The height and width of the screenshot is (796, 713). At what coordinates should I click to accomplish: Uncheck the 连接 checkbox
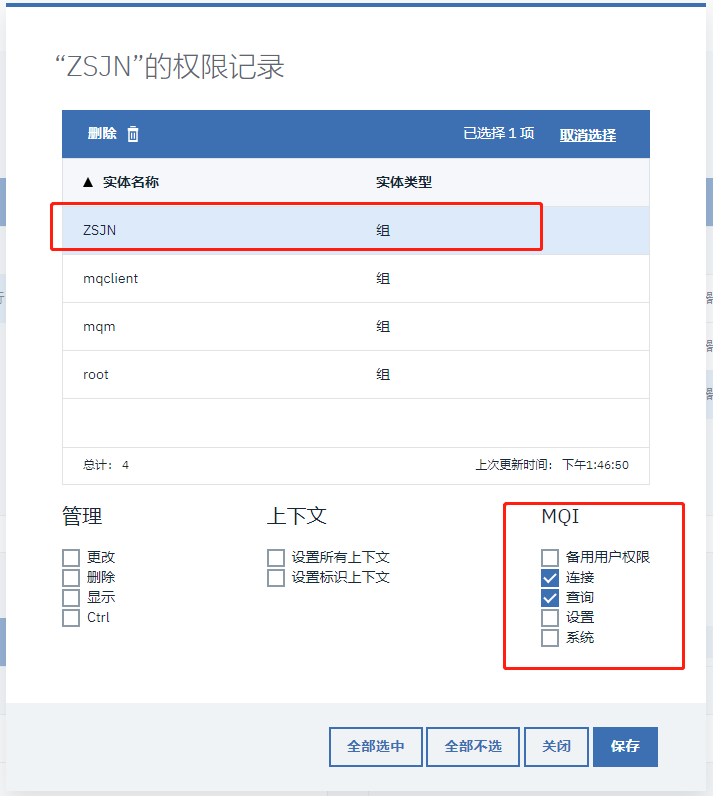coord(550,577)
